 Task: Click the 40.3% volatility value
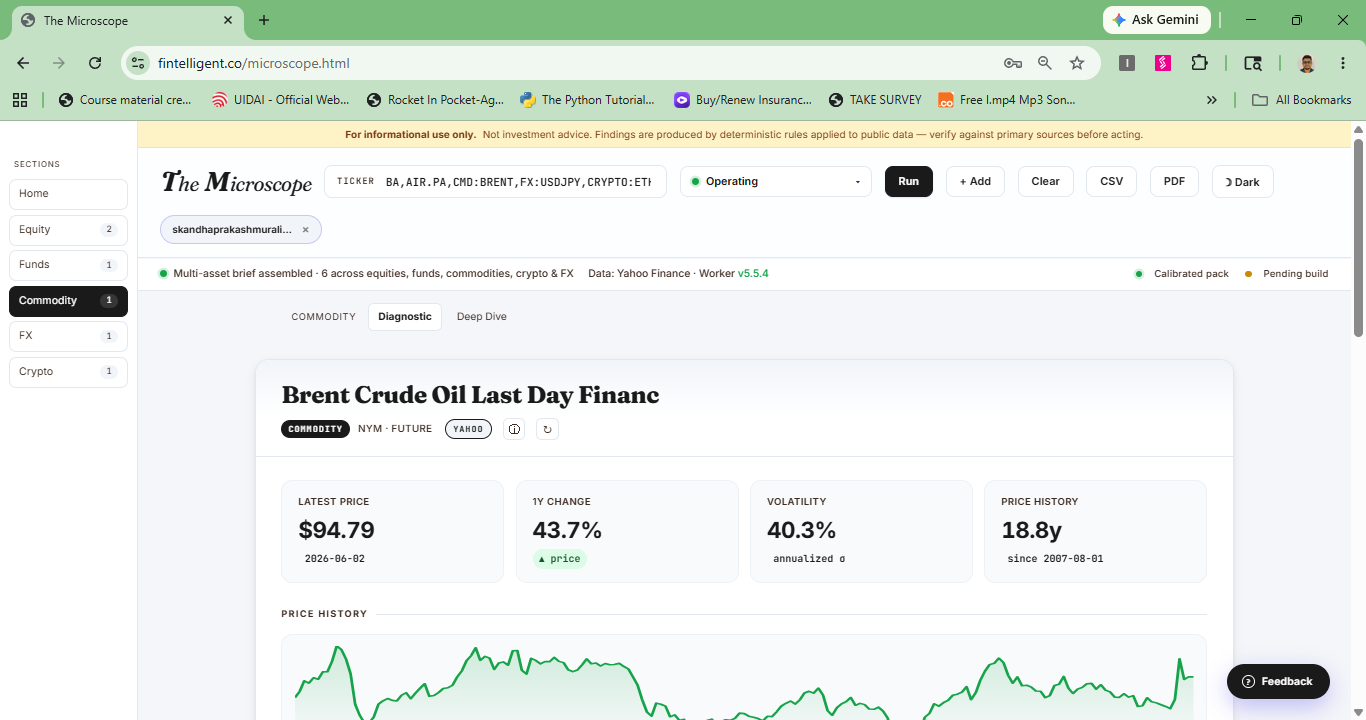pyautogui.click(x=801, y=530)
